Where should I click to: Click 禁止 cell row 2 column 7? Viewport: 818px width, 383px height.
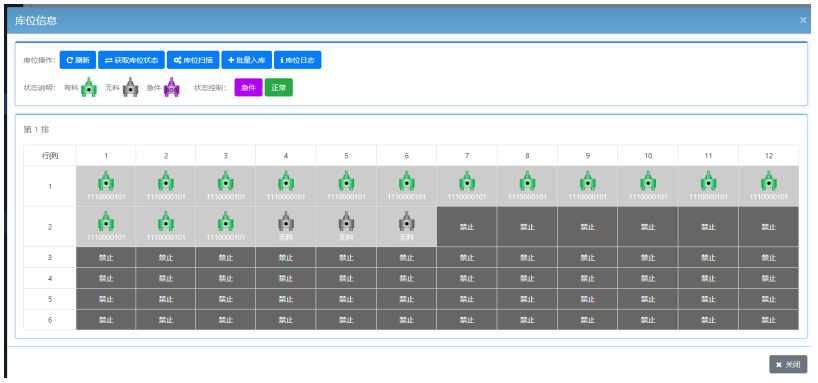click(467, 226)
